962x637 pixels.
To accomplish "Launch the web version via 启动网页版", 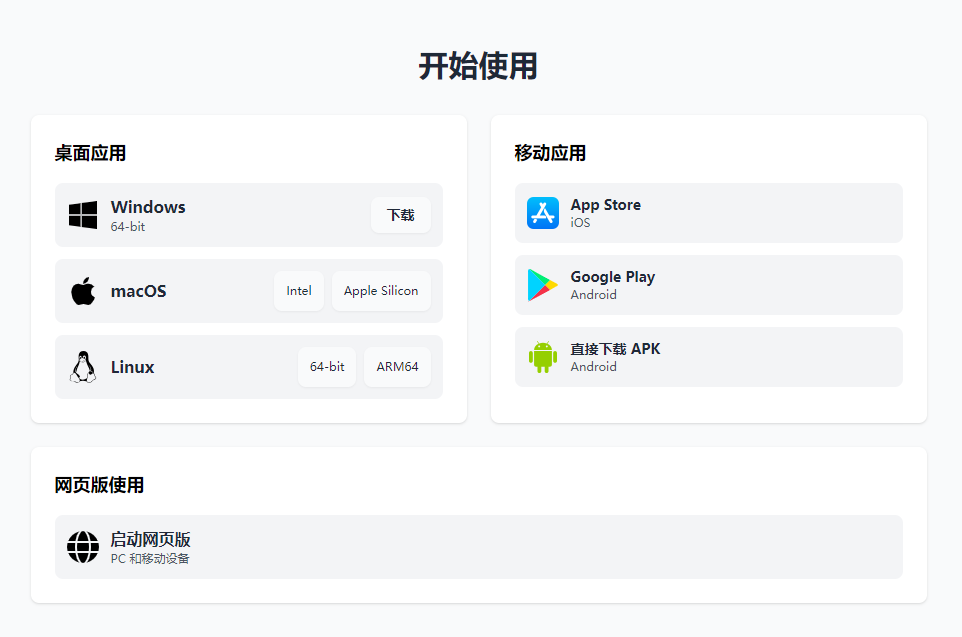I will point(479,547).
